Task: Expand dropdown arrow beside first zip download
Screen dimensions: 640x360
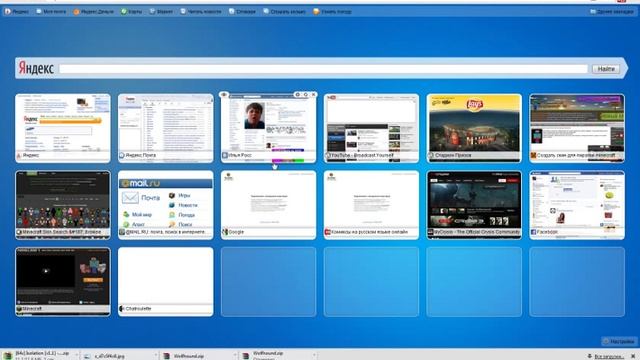Action: (x=76, y=356)
